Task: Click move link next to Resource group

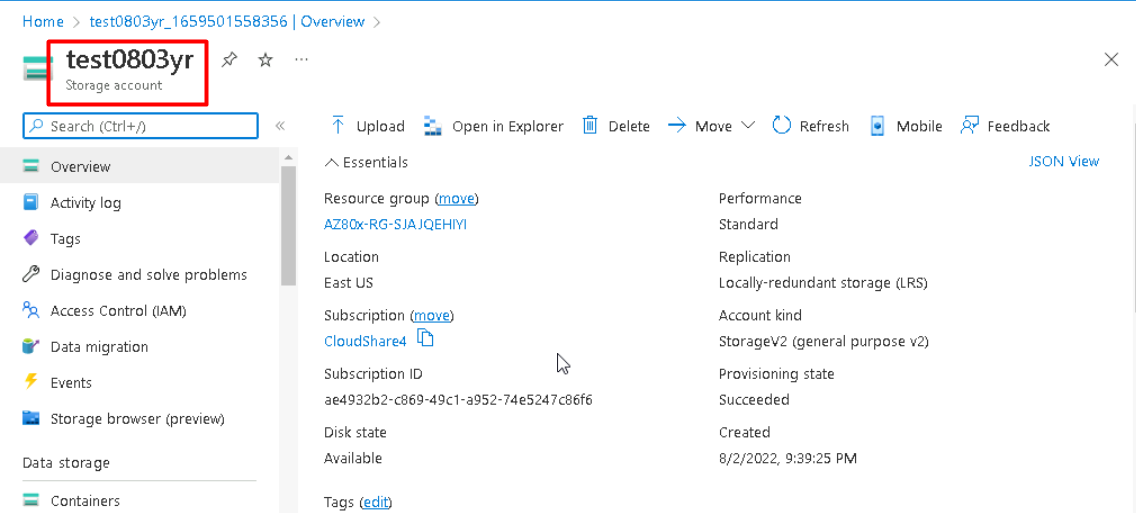Action: point(456,199)
